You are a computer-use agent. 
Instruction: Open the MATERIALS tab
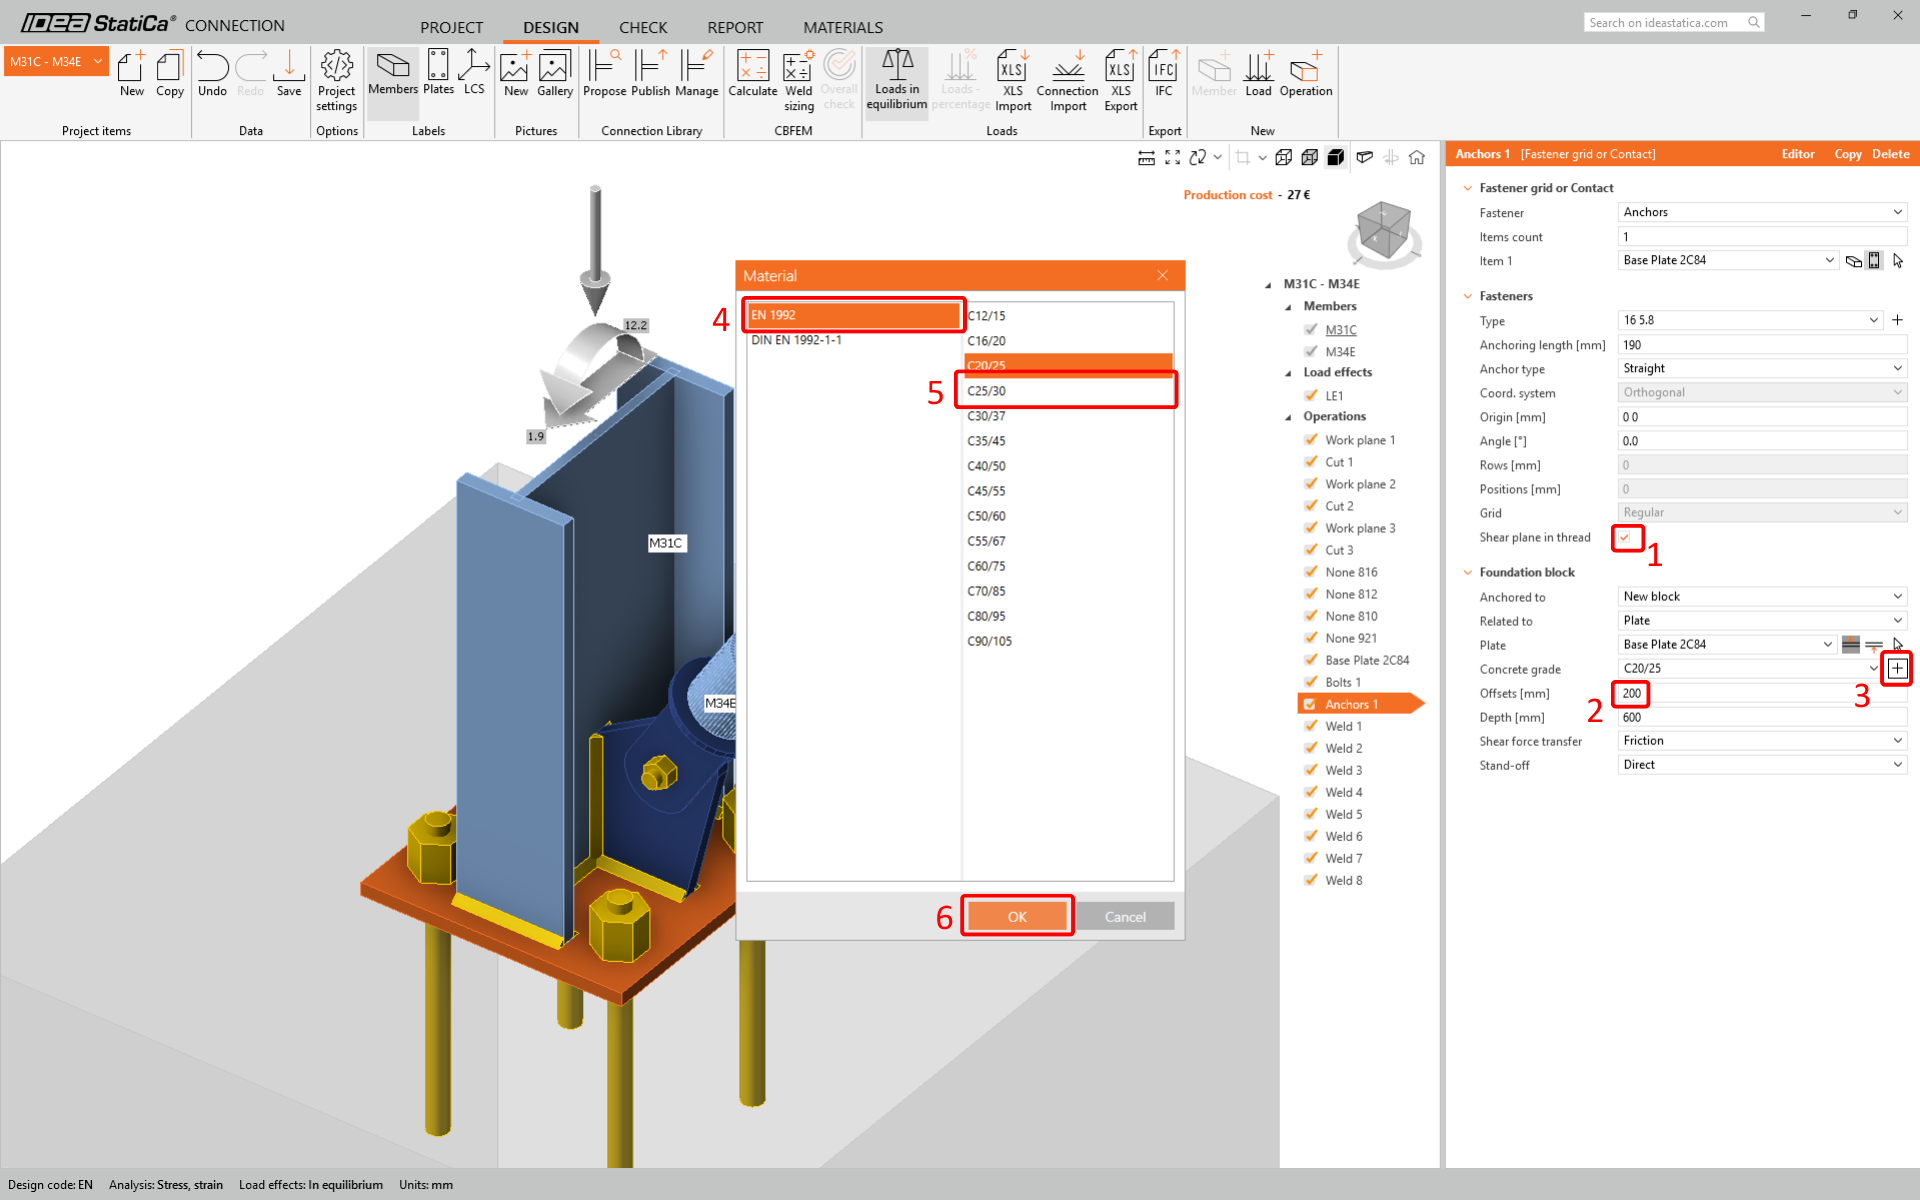pyautogui.click(x=842, y=27)
